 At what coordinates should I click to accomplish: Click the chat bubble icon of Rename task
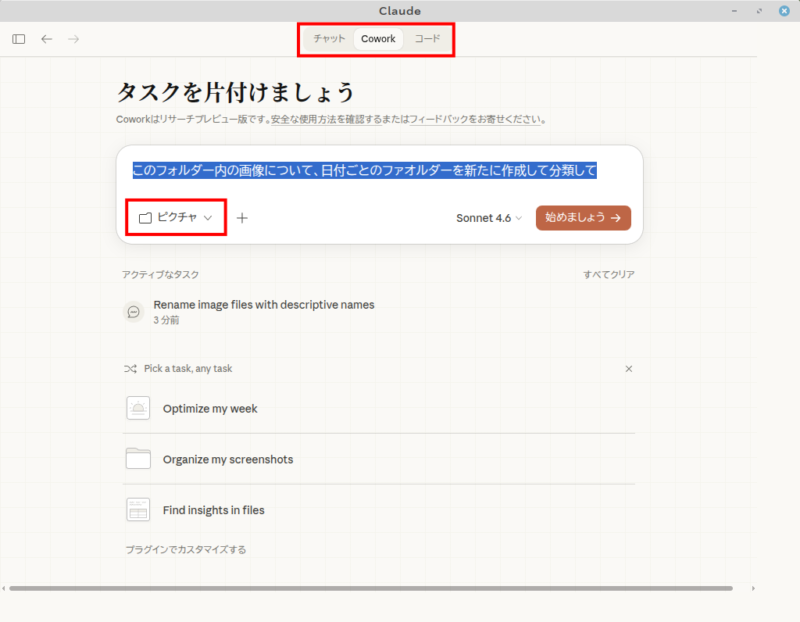(x=134, y=312)
